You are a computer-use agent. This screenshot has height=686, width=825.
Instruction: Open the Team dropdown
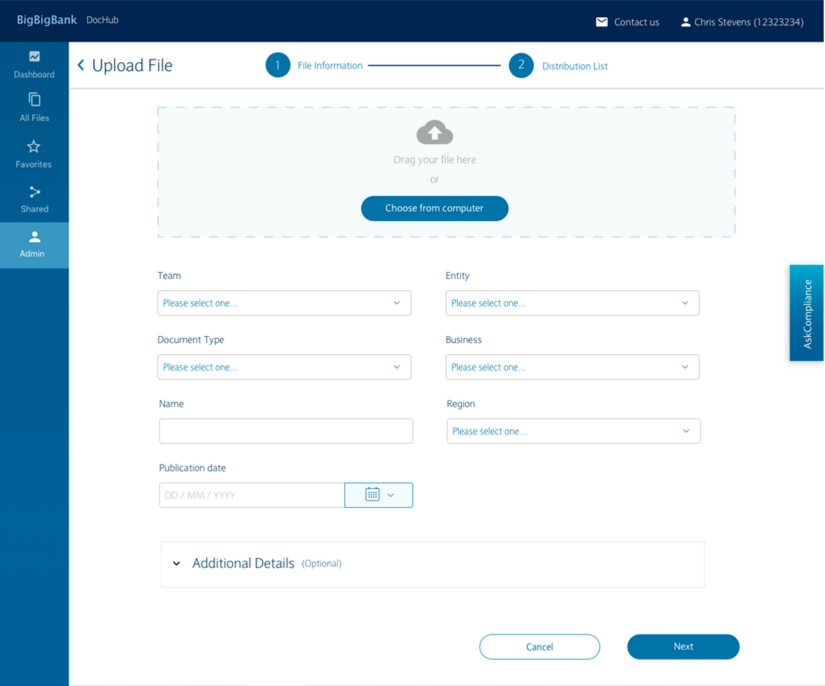click(284, 303)
